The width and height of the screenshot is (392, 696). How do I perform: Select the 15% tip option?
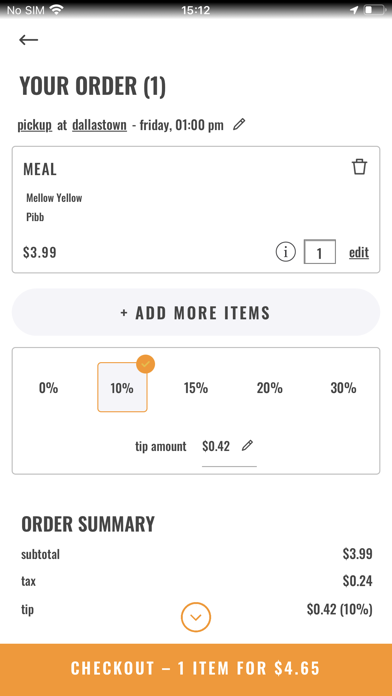(196, 388)
